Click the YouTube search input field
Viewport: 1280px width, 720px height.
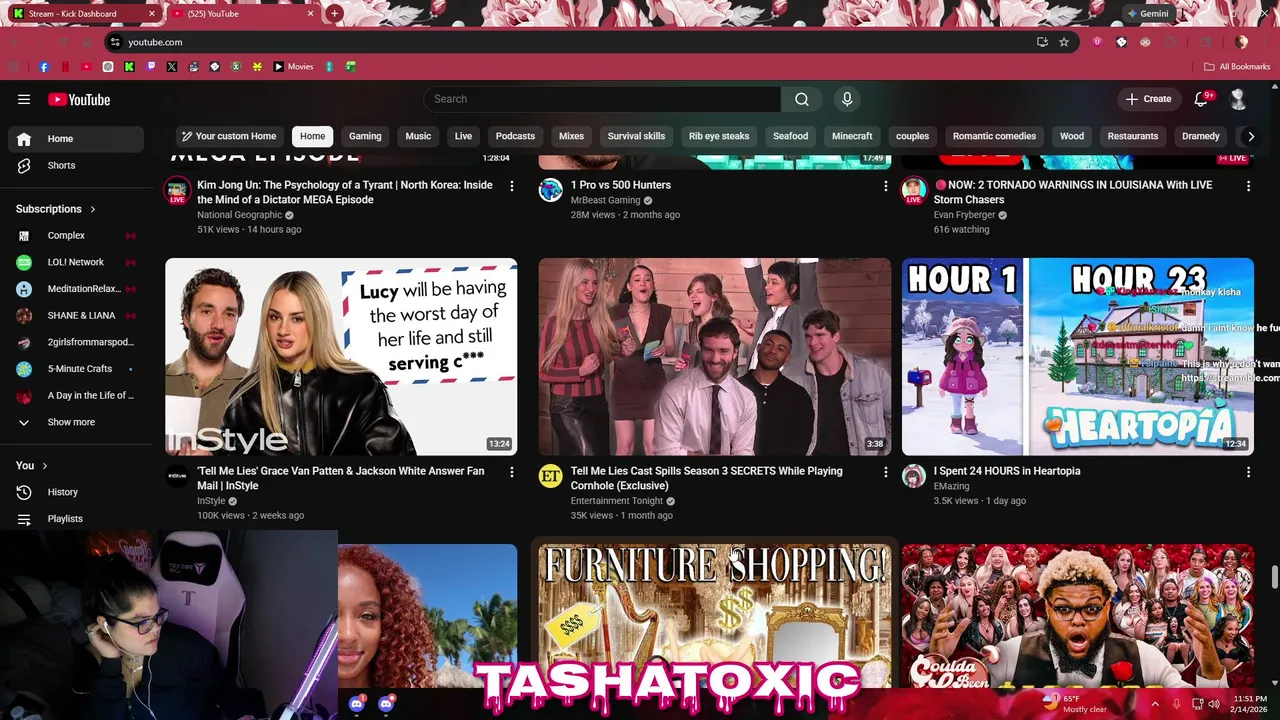(x=602, y=99)
